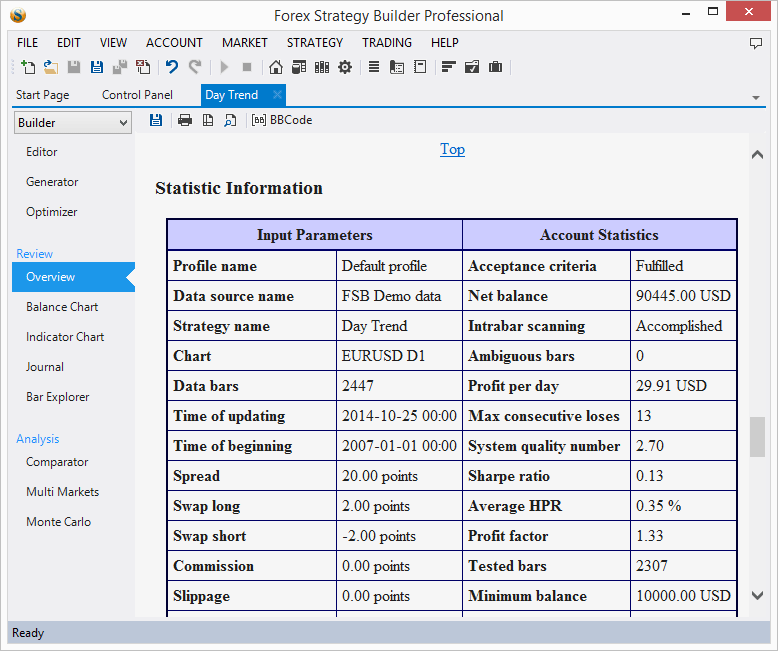
Task: Click the close-document icon with red X
Action: coord(143,67)
